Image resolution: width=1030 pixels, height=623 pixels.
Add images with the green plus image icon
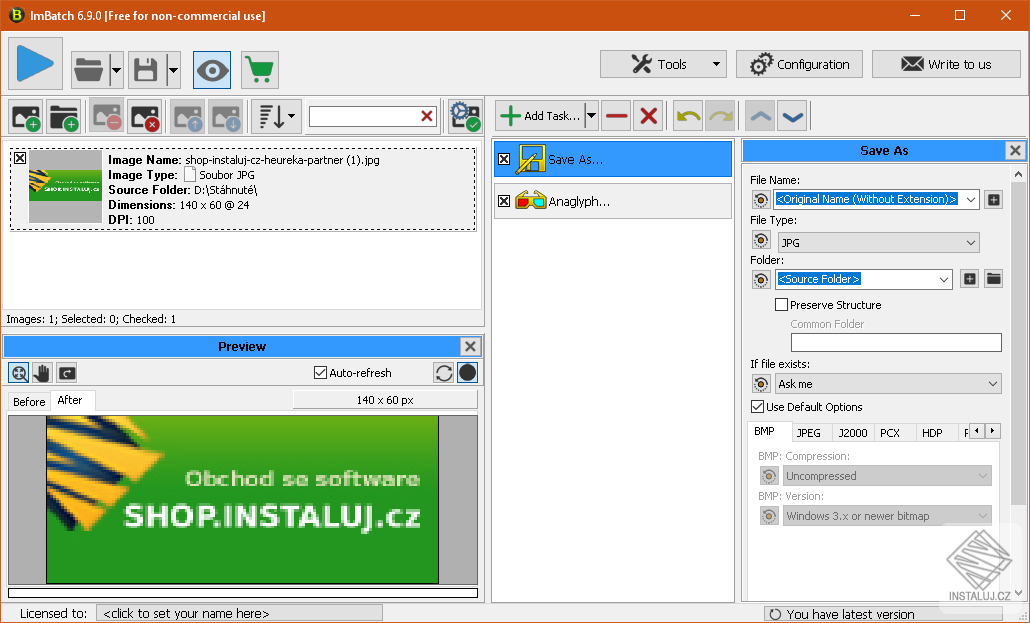pos(26,117)
